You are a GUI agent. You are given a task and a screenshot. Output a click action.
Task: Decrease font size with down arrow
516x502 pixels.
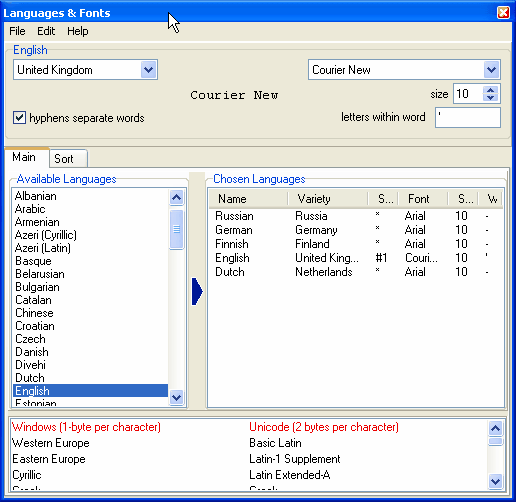[x=490, y=98]
